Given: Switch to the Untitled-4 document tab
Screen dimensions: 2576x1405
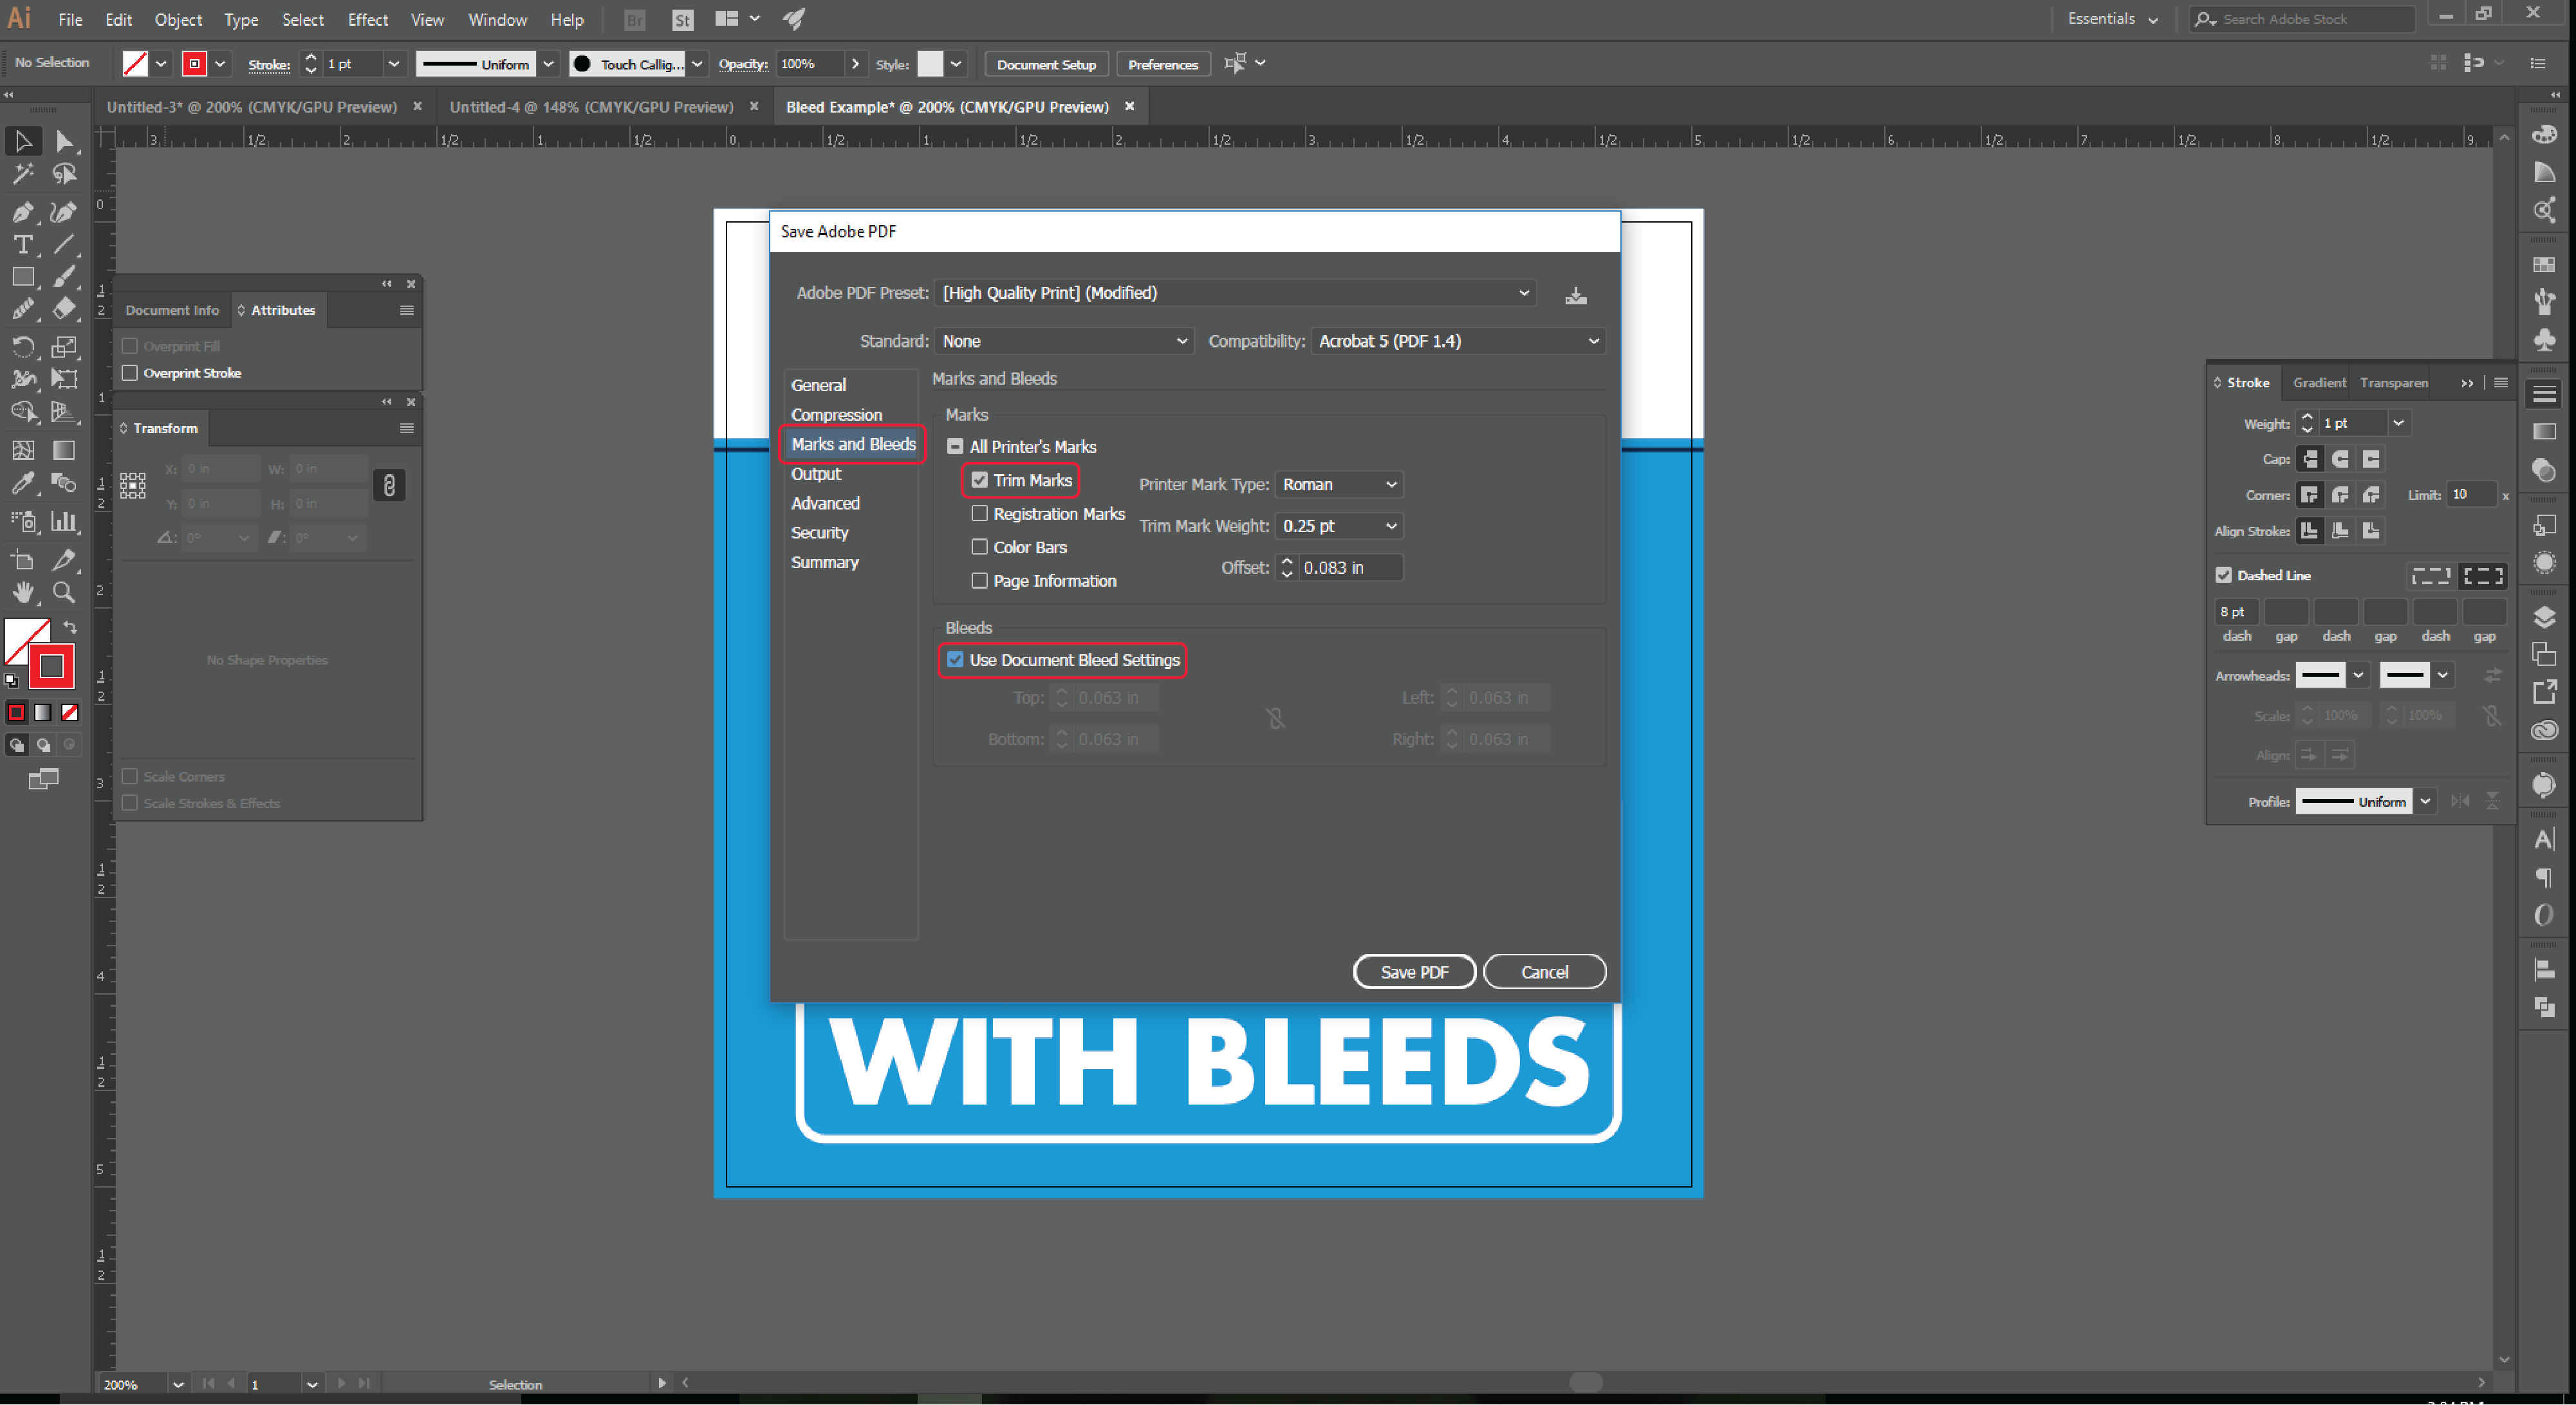Looking at the screenshot, I should (x=591, y=107).
